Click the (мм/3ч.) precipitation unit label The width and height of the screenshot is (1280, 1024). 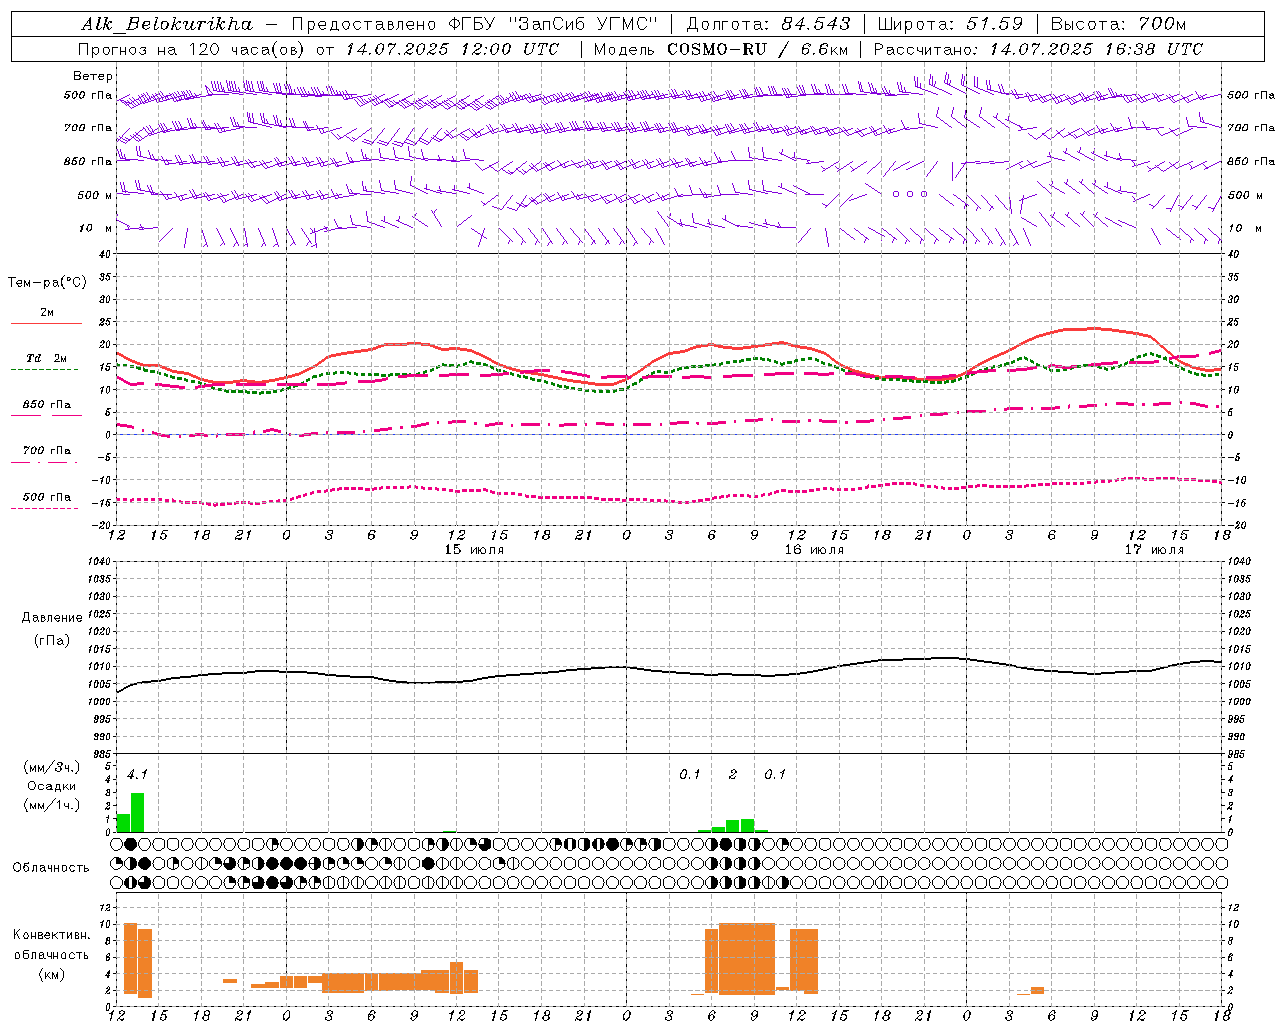tap(52, 768)
